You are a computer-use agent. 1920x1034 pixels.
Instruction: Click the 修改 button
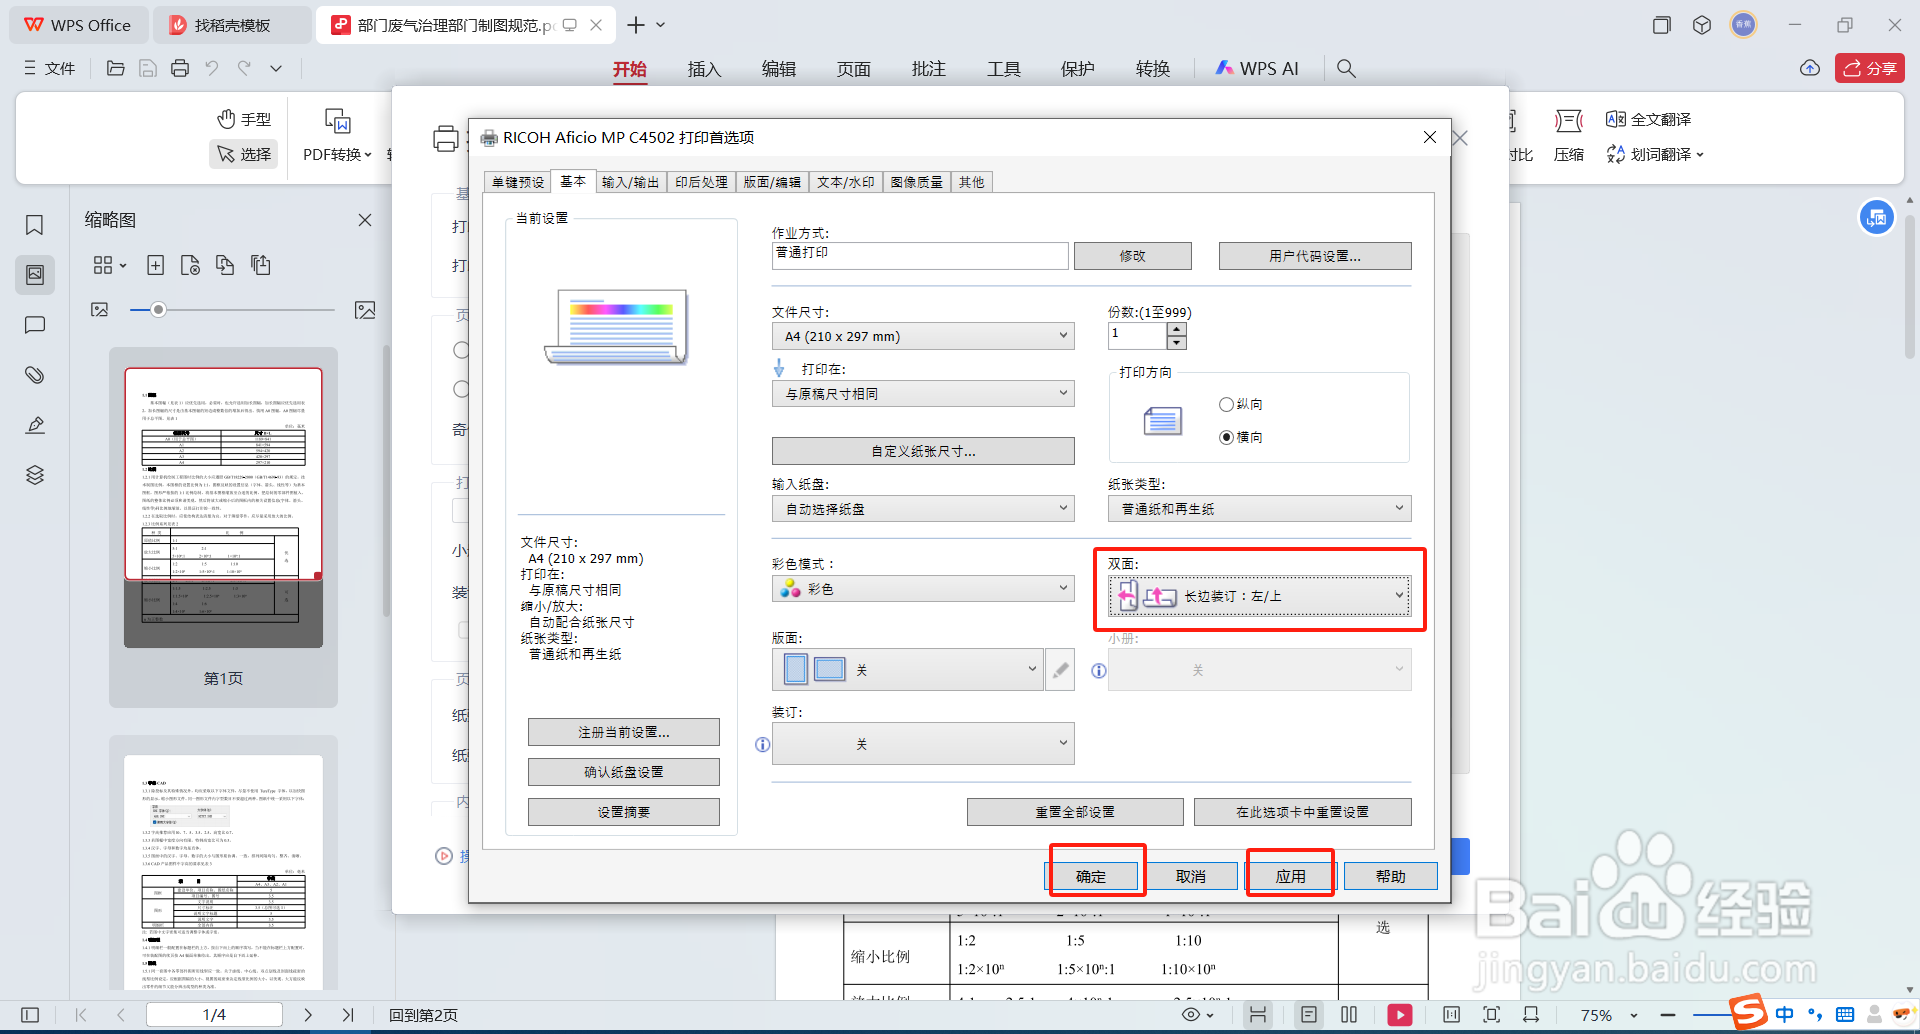pos(1133,256)
